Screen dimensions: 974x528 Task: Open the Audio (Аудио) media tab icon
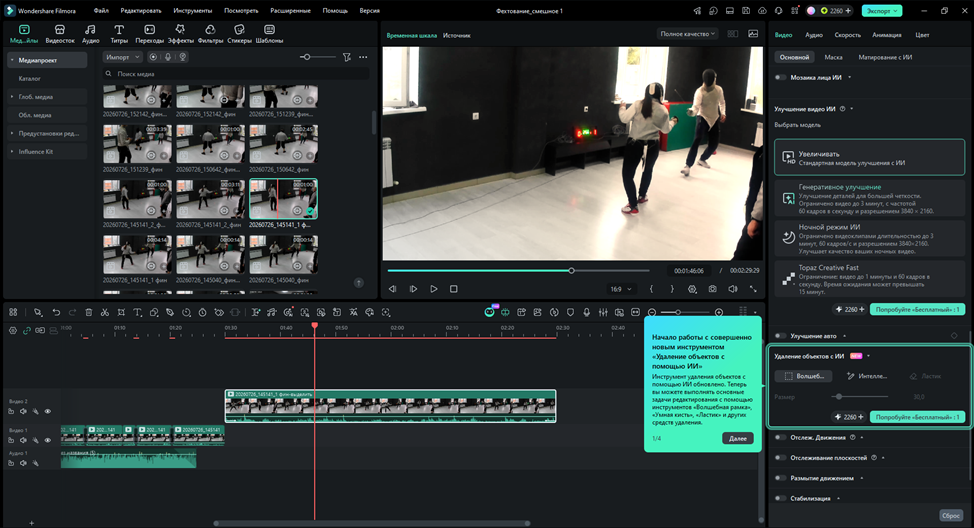[x=91, y=34]
